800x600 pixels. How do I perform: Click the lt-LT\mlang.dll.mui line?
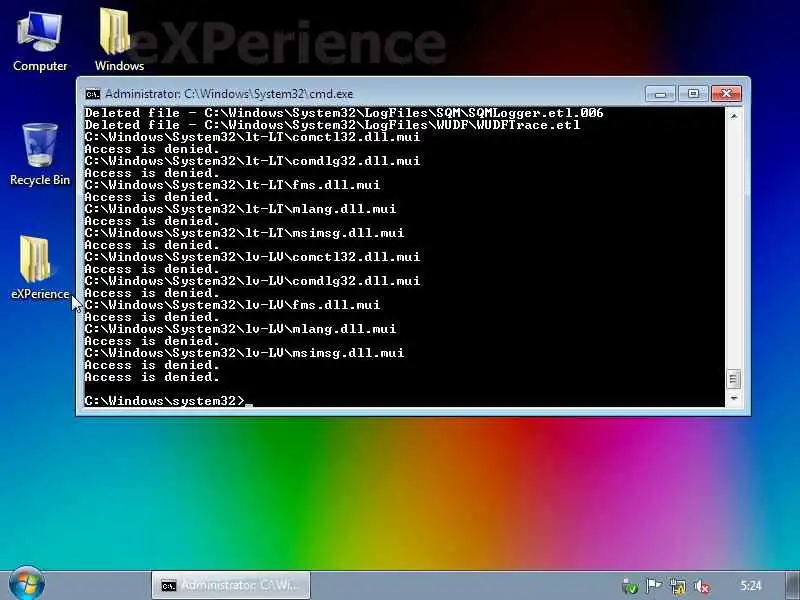tap(240, 209)
